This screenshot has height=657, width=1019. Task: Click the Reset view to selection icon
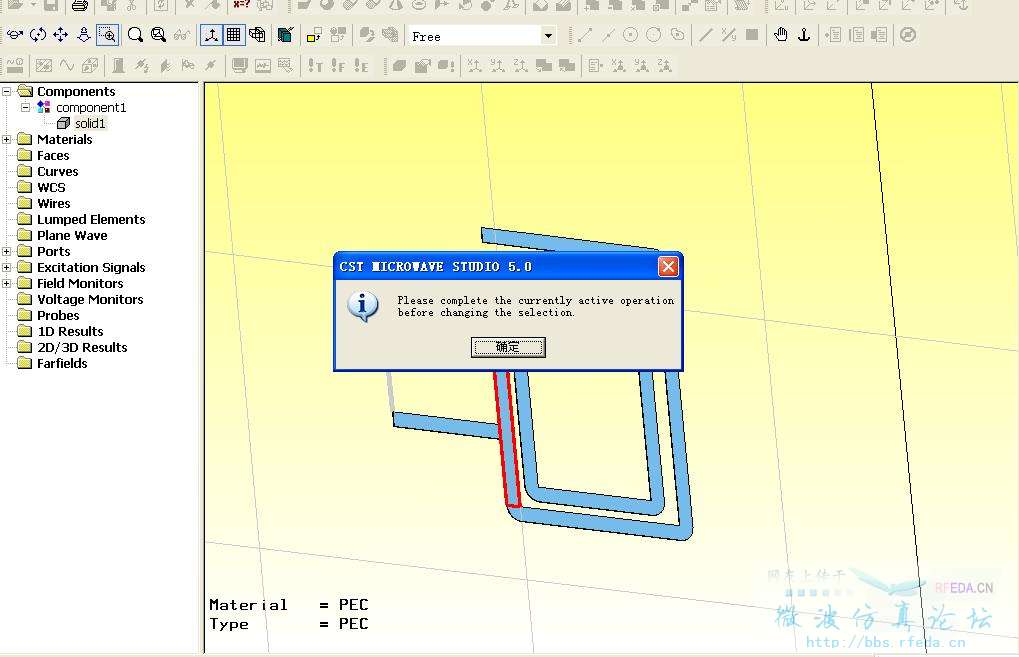pyautogui.click(x=158, y=35)
